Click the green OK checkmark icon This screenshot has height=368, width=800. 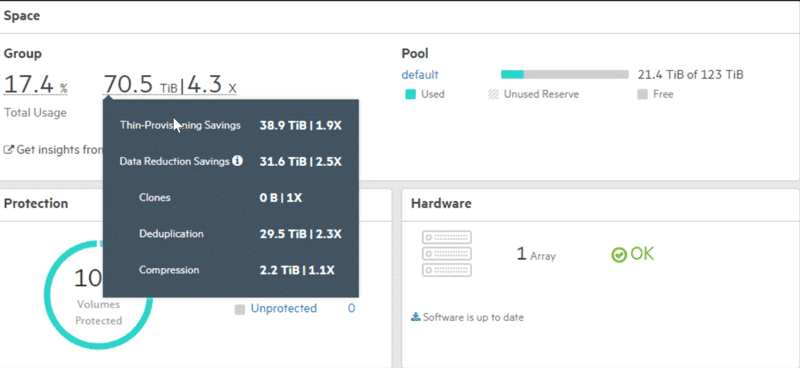(619, 255)
